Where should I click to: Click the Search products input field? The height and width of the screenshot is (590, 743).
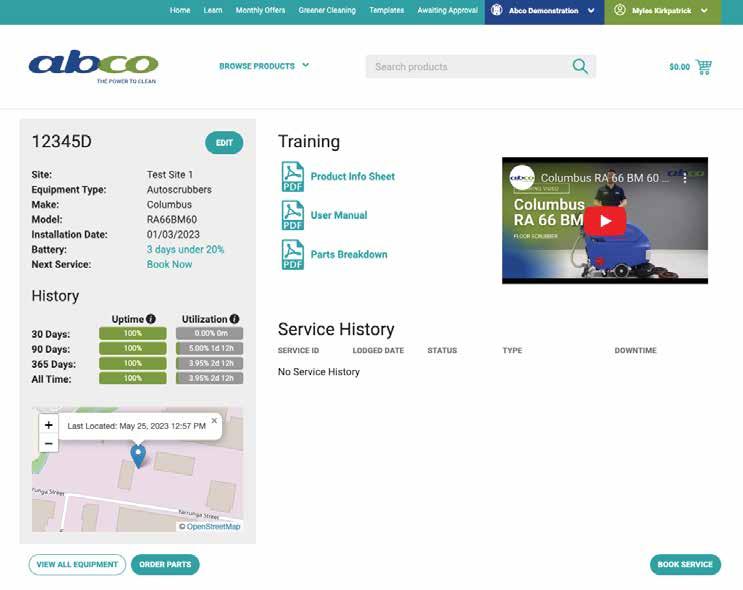(x=469, y=66)
